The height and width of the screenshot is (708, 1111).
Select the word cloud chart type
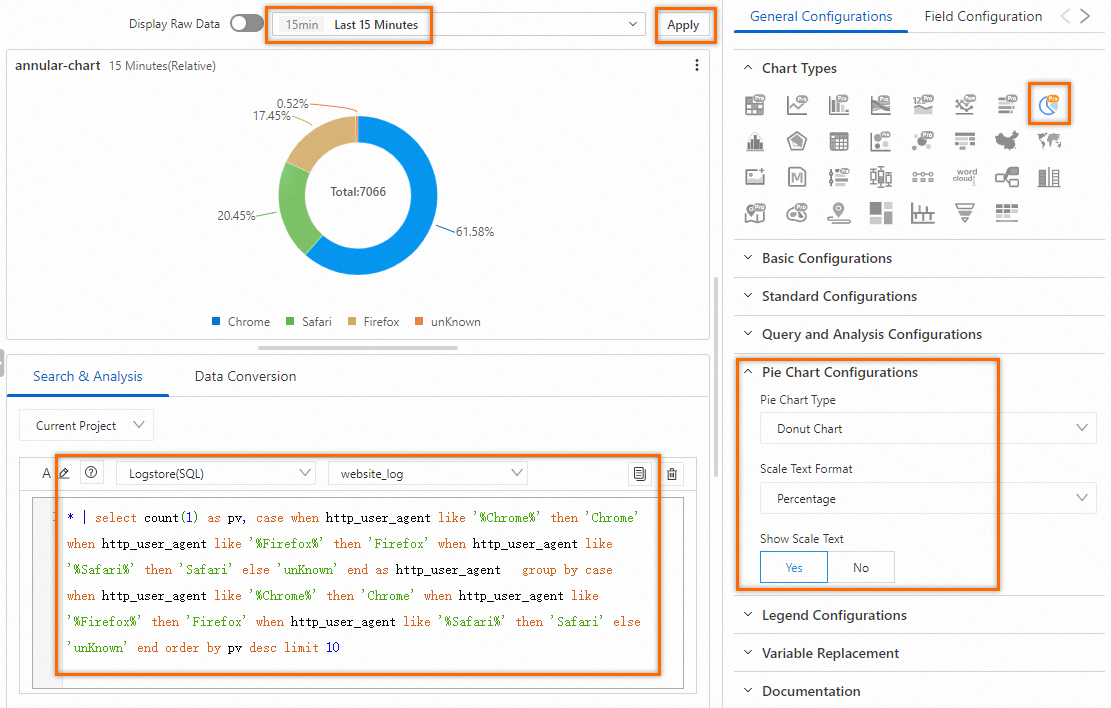pyautogui.click(x=964, y=176)
